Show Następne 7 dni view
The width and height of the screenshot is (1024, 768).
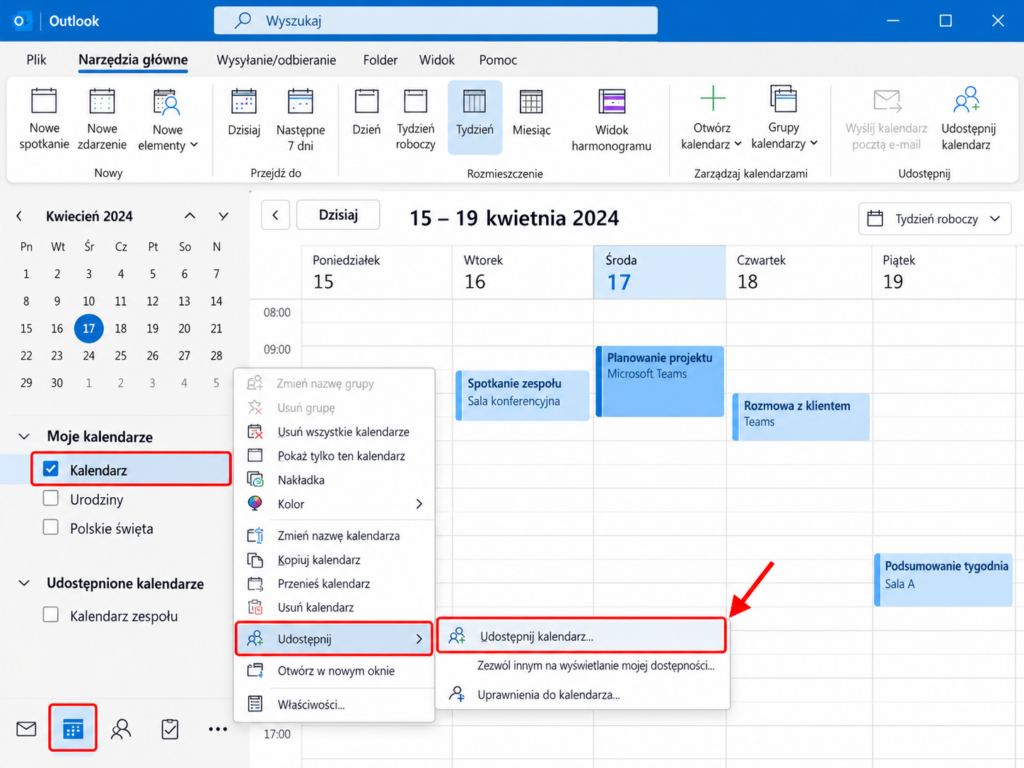click(300, 120)
